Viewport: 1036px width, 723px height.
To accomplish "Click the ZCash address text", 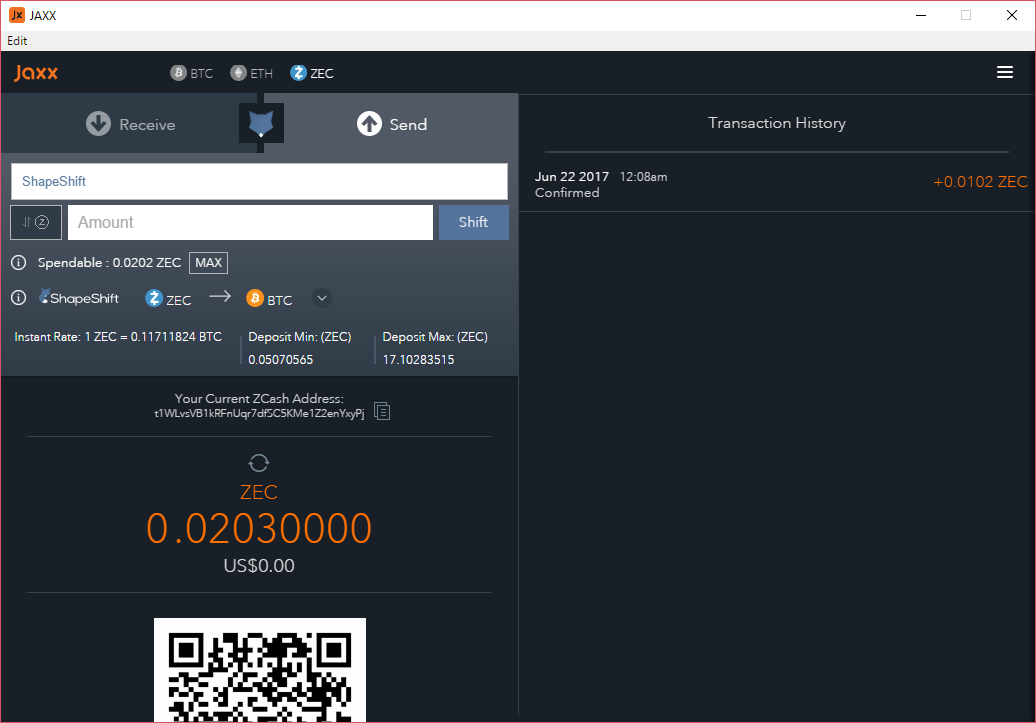I will 259,414.
